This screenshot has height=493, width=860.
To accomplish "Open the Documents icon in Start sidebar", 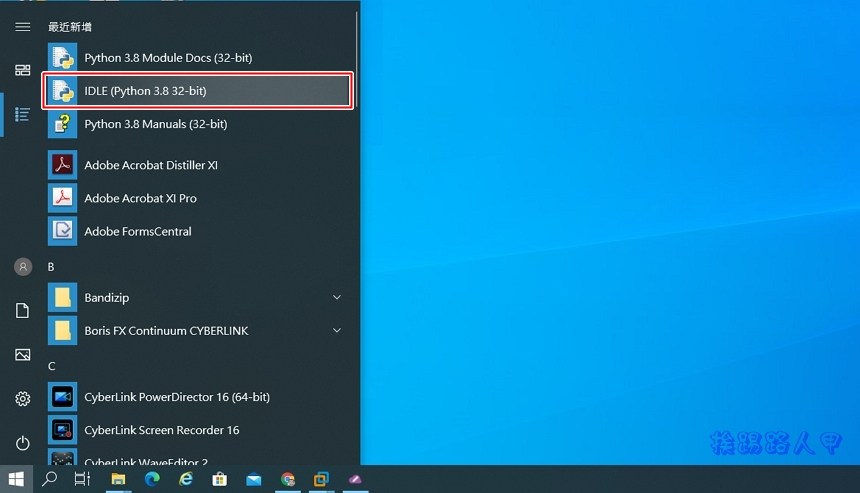I will [x=22, y=310].
